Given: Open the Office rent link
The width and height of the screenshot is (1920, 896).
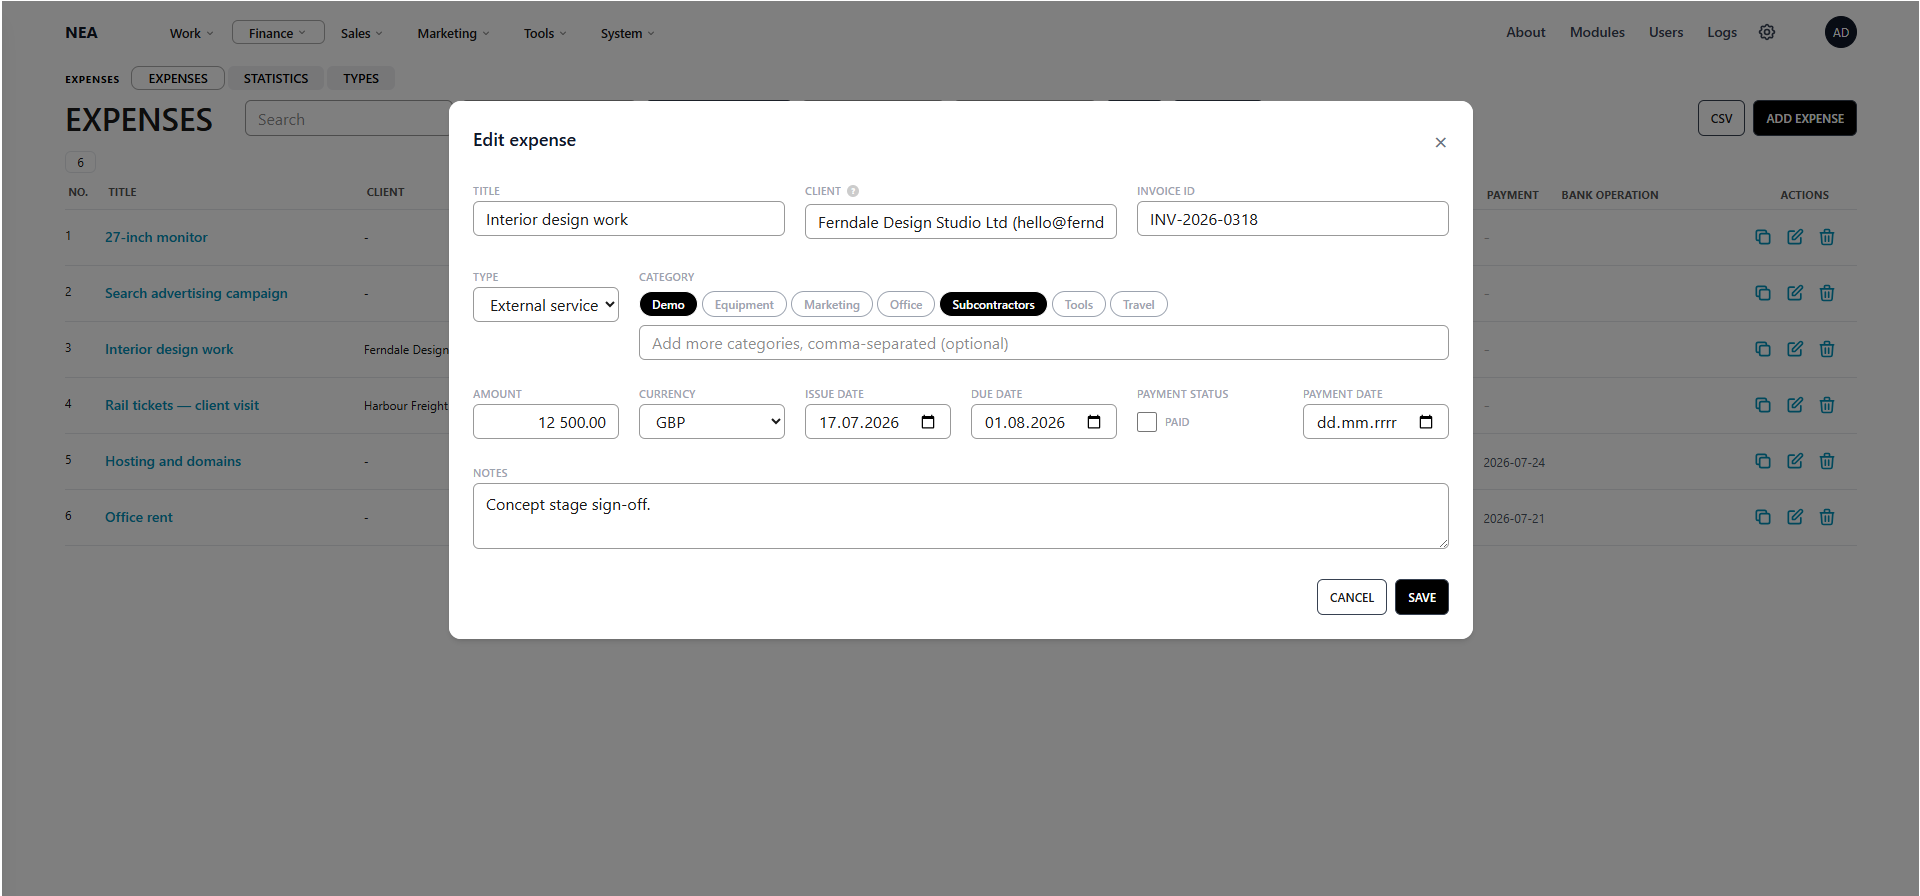Looking at the screenshot, I should click(x=139, y=517).
